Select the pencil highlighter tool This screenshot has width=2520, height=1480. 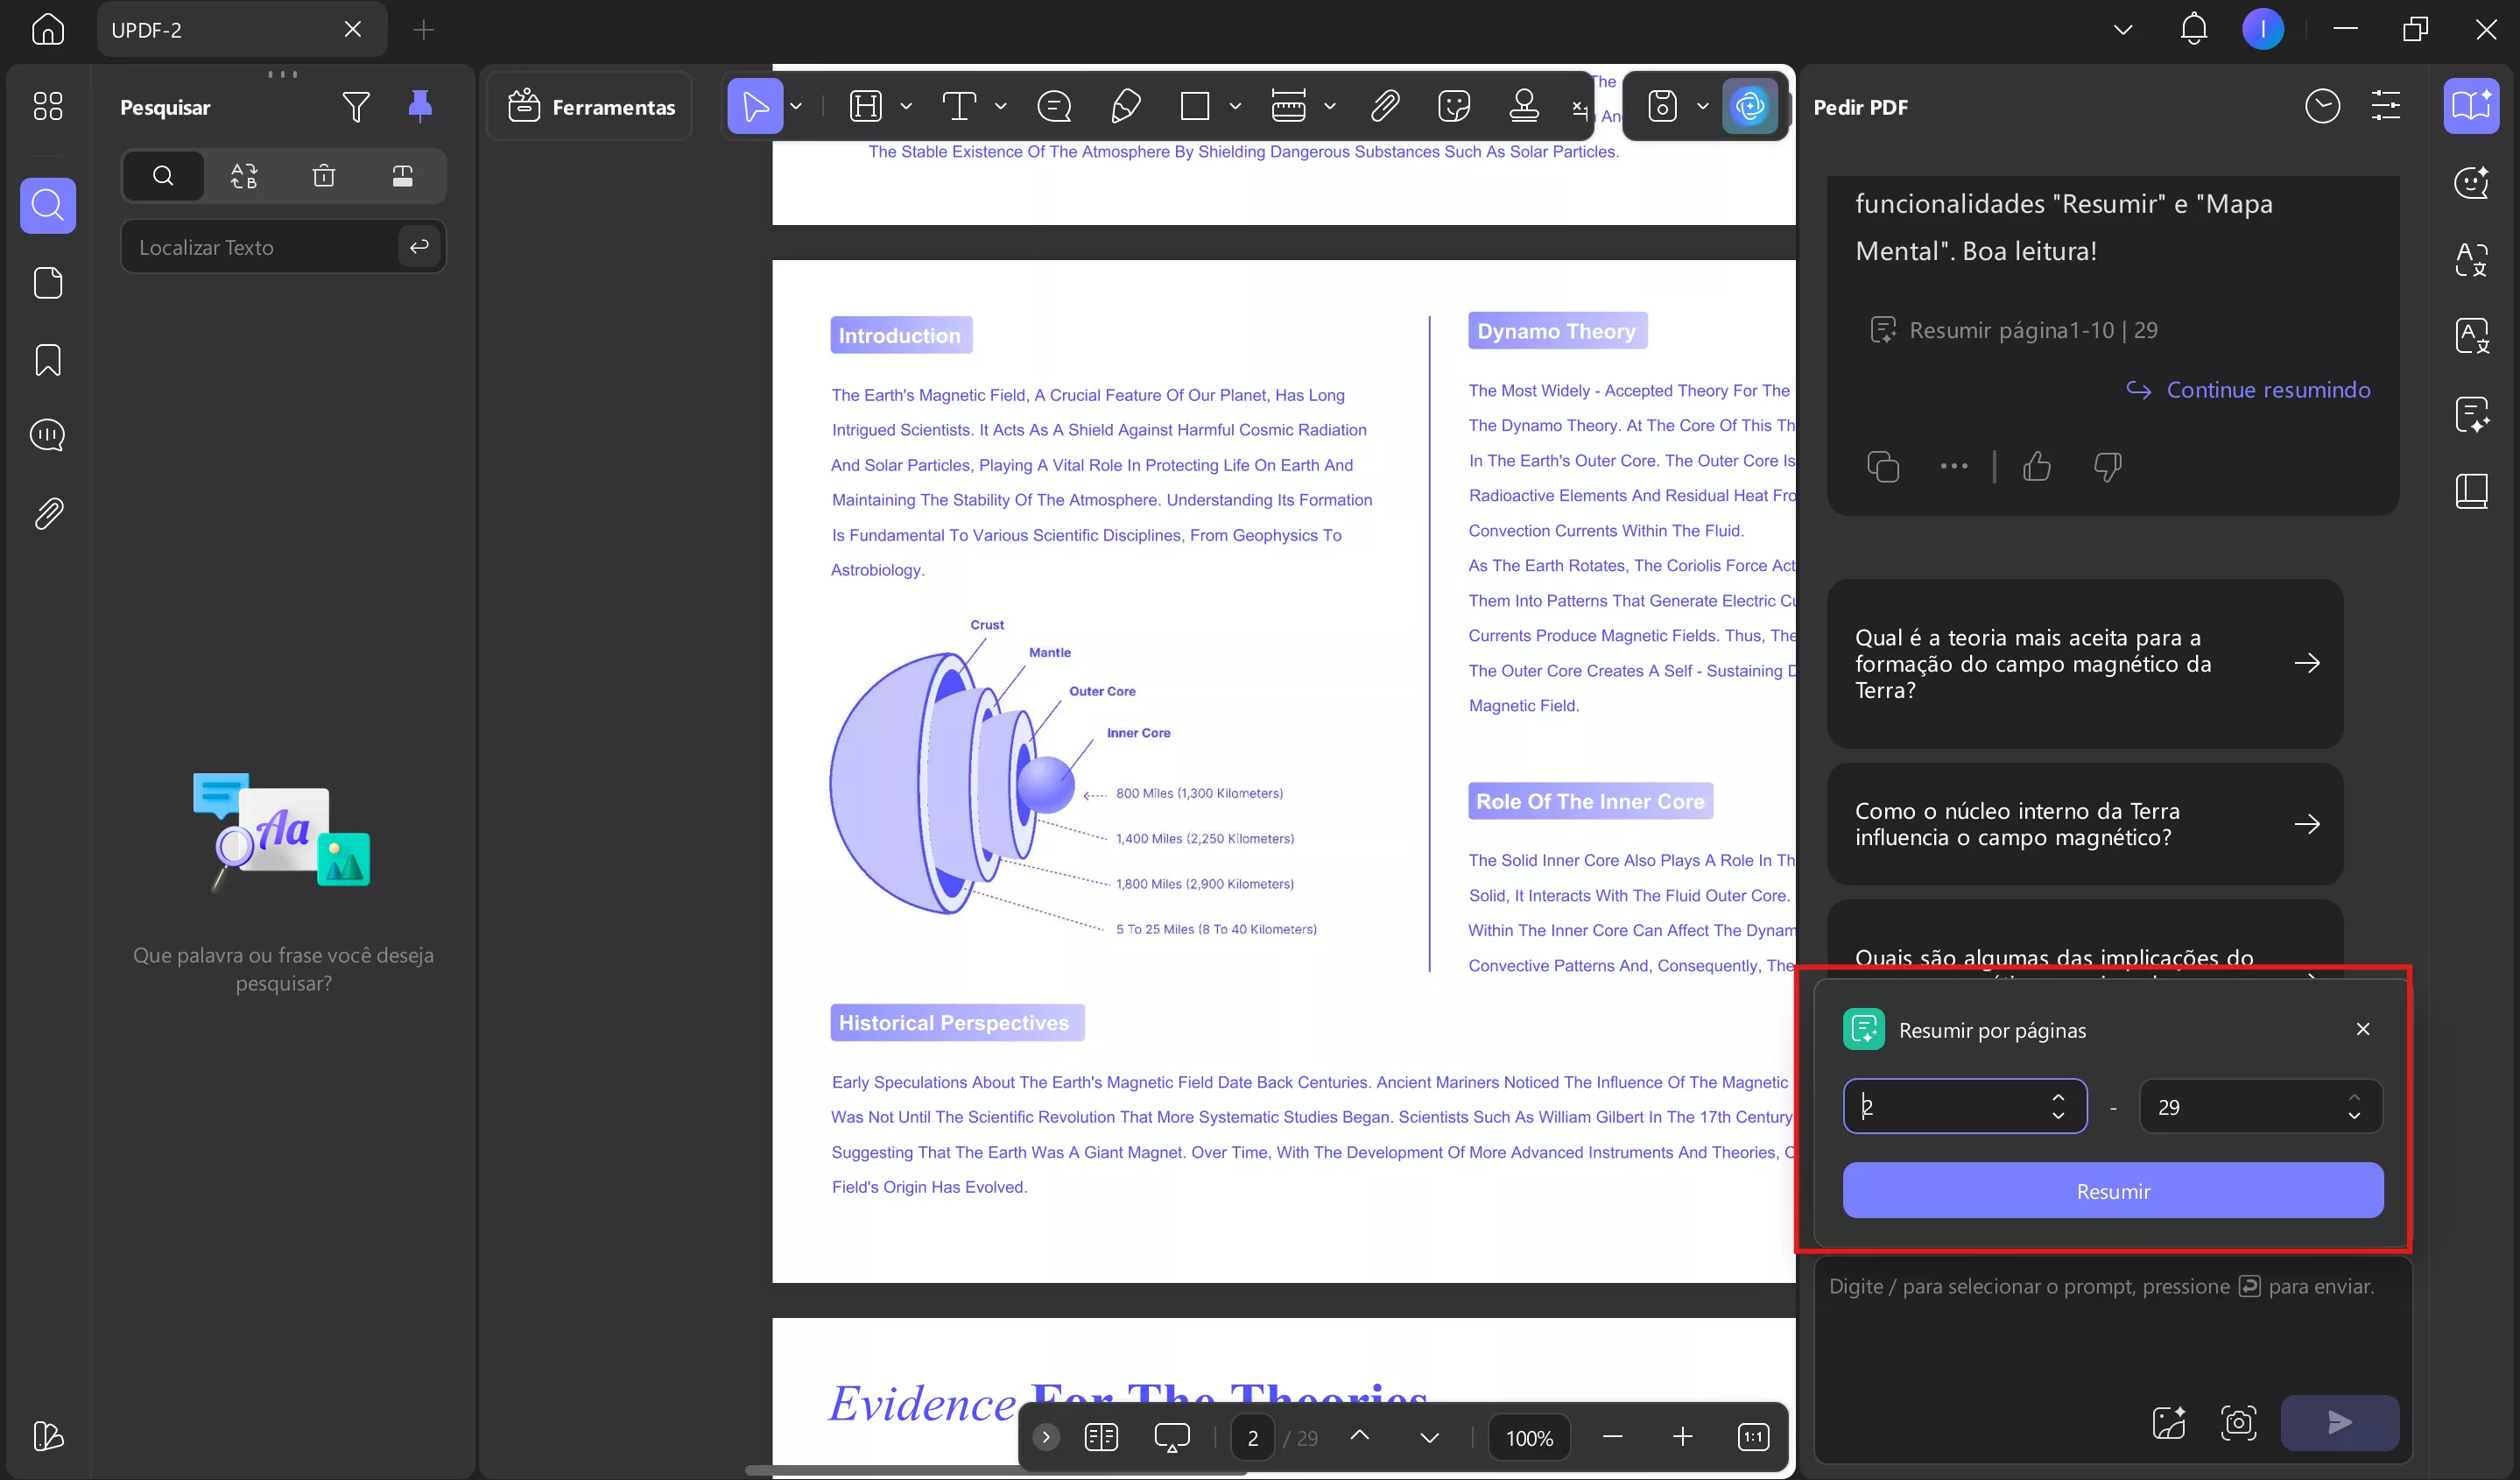[x=1125, y=106]
